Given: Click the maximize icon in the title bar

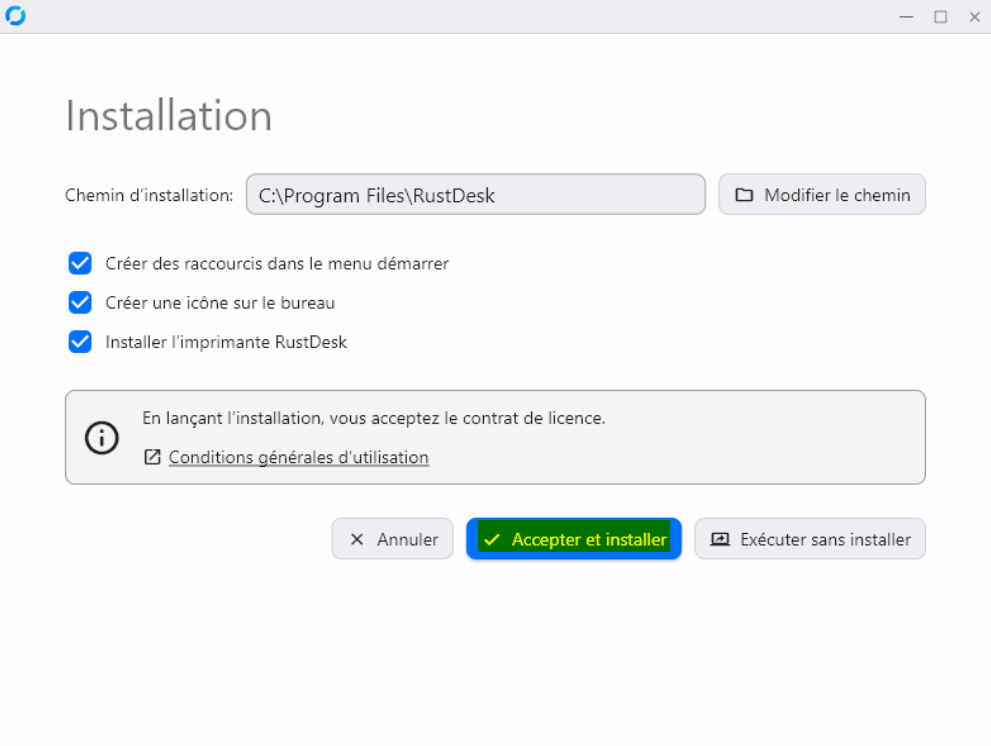Looking at the screenshot, I should [941, 17].
